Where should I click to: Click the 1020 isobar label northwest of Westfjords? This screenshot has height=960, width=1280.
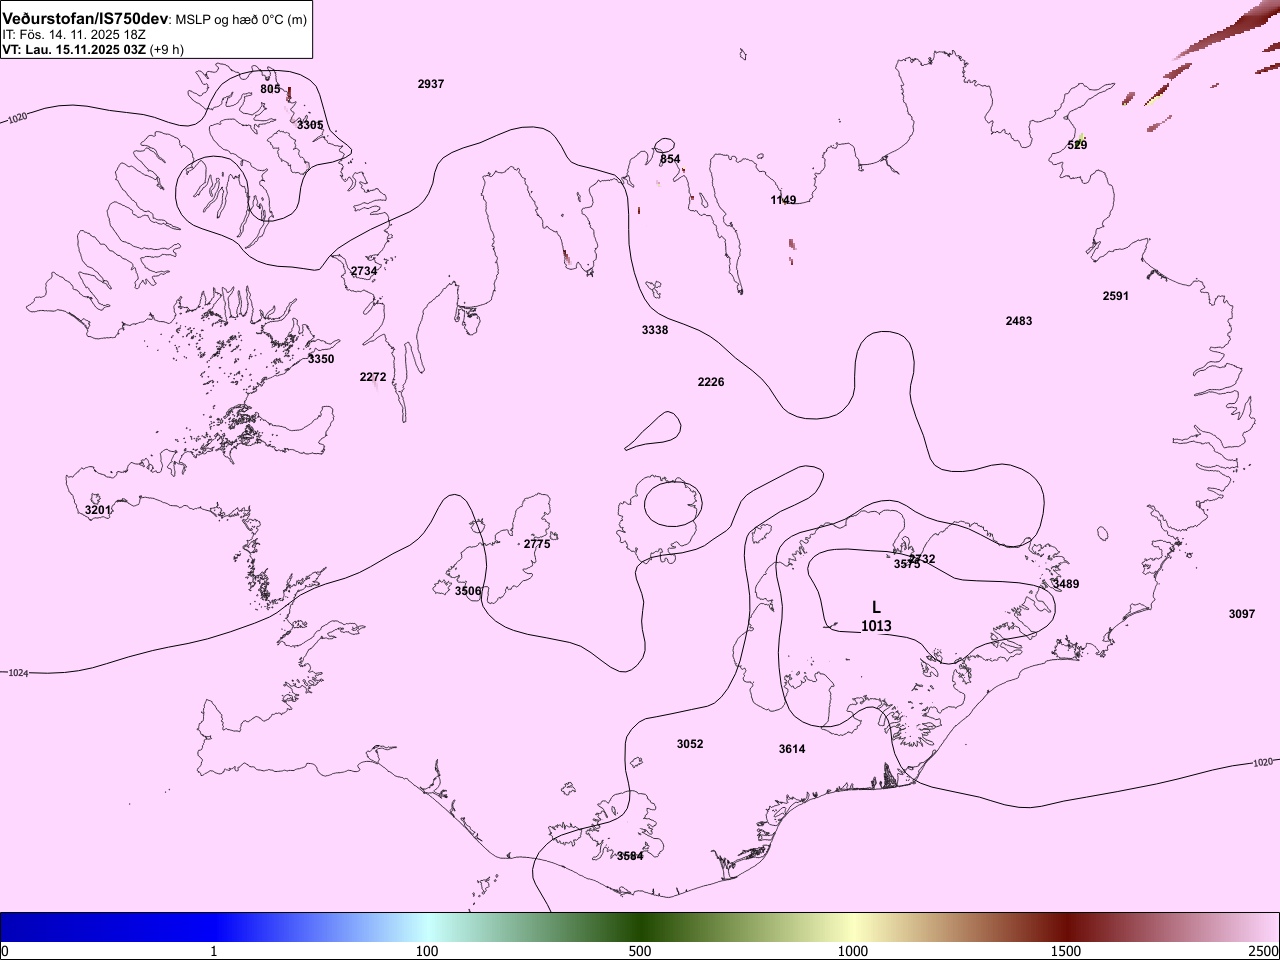coord(18,118)
